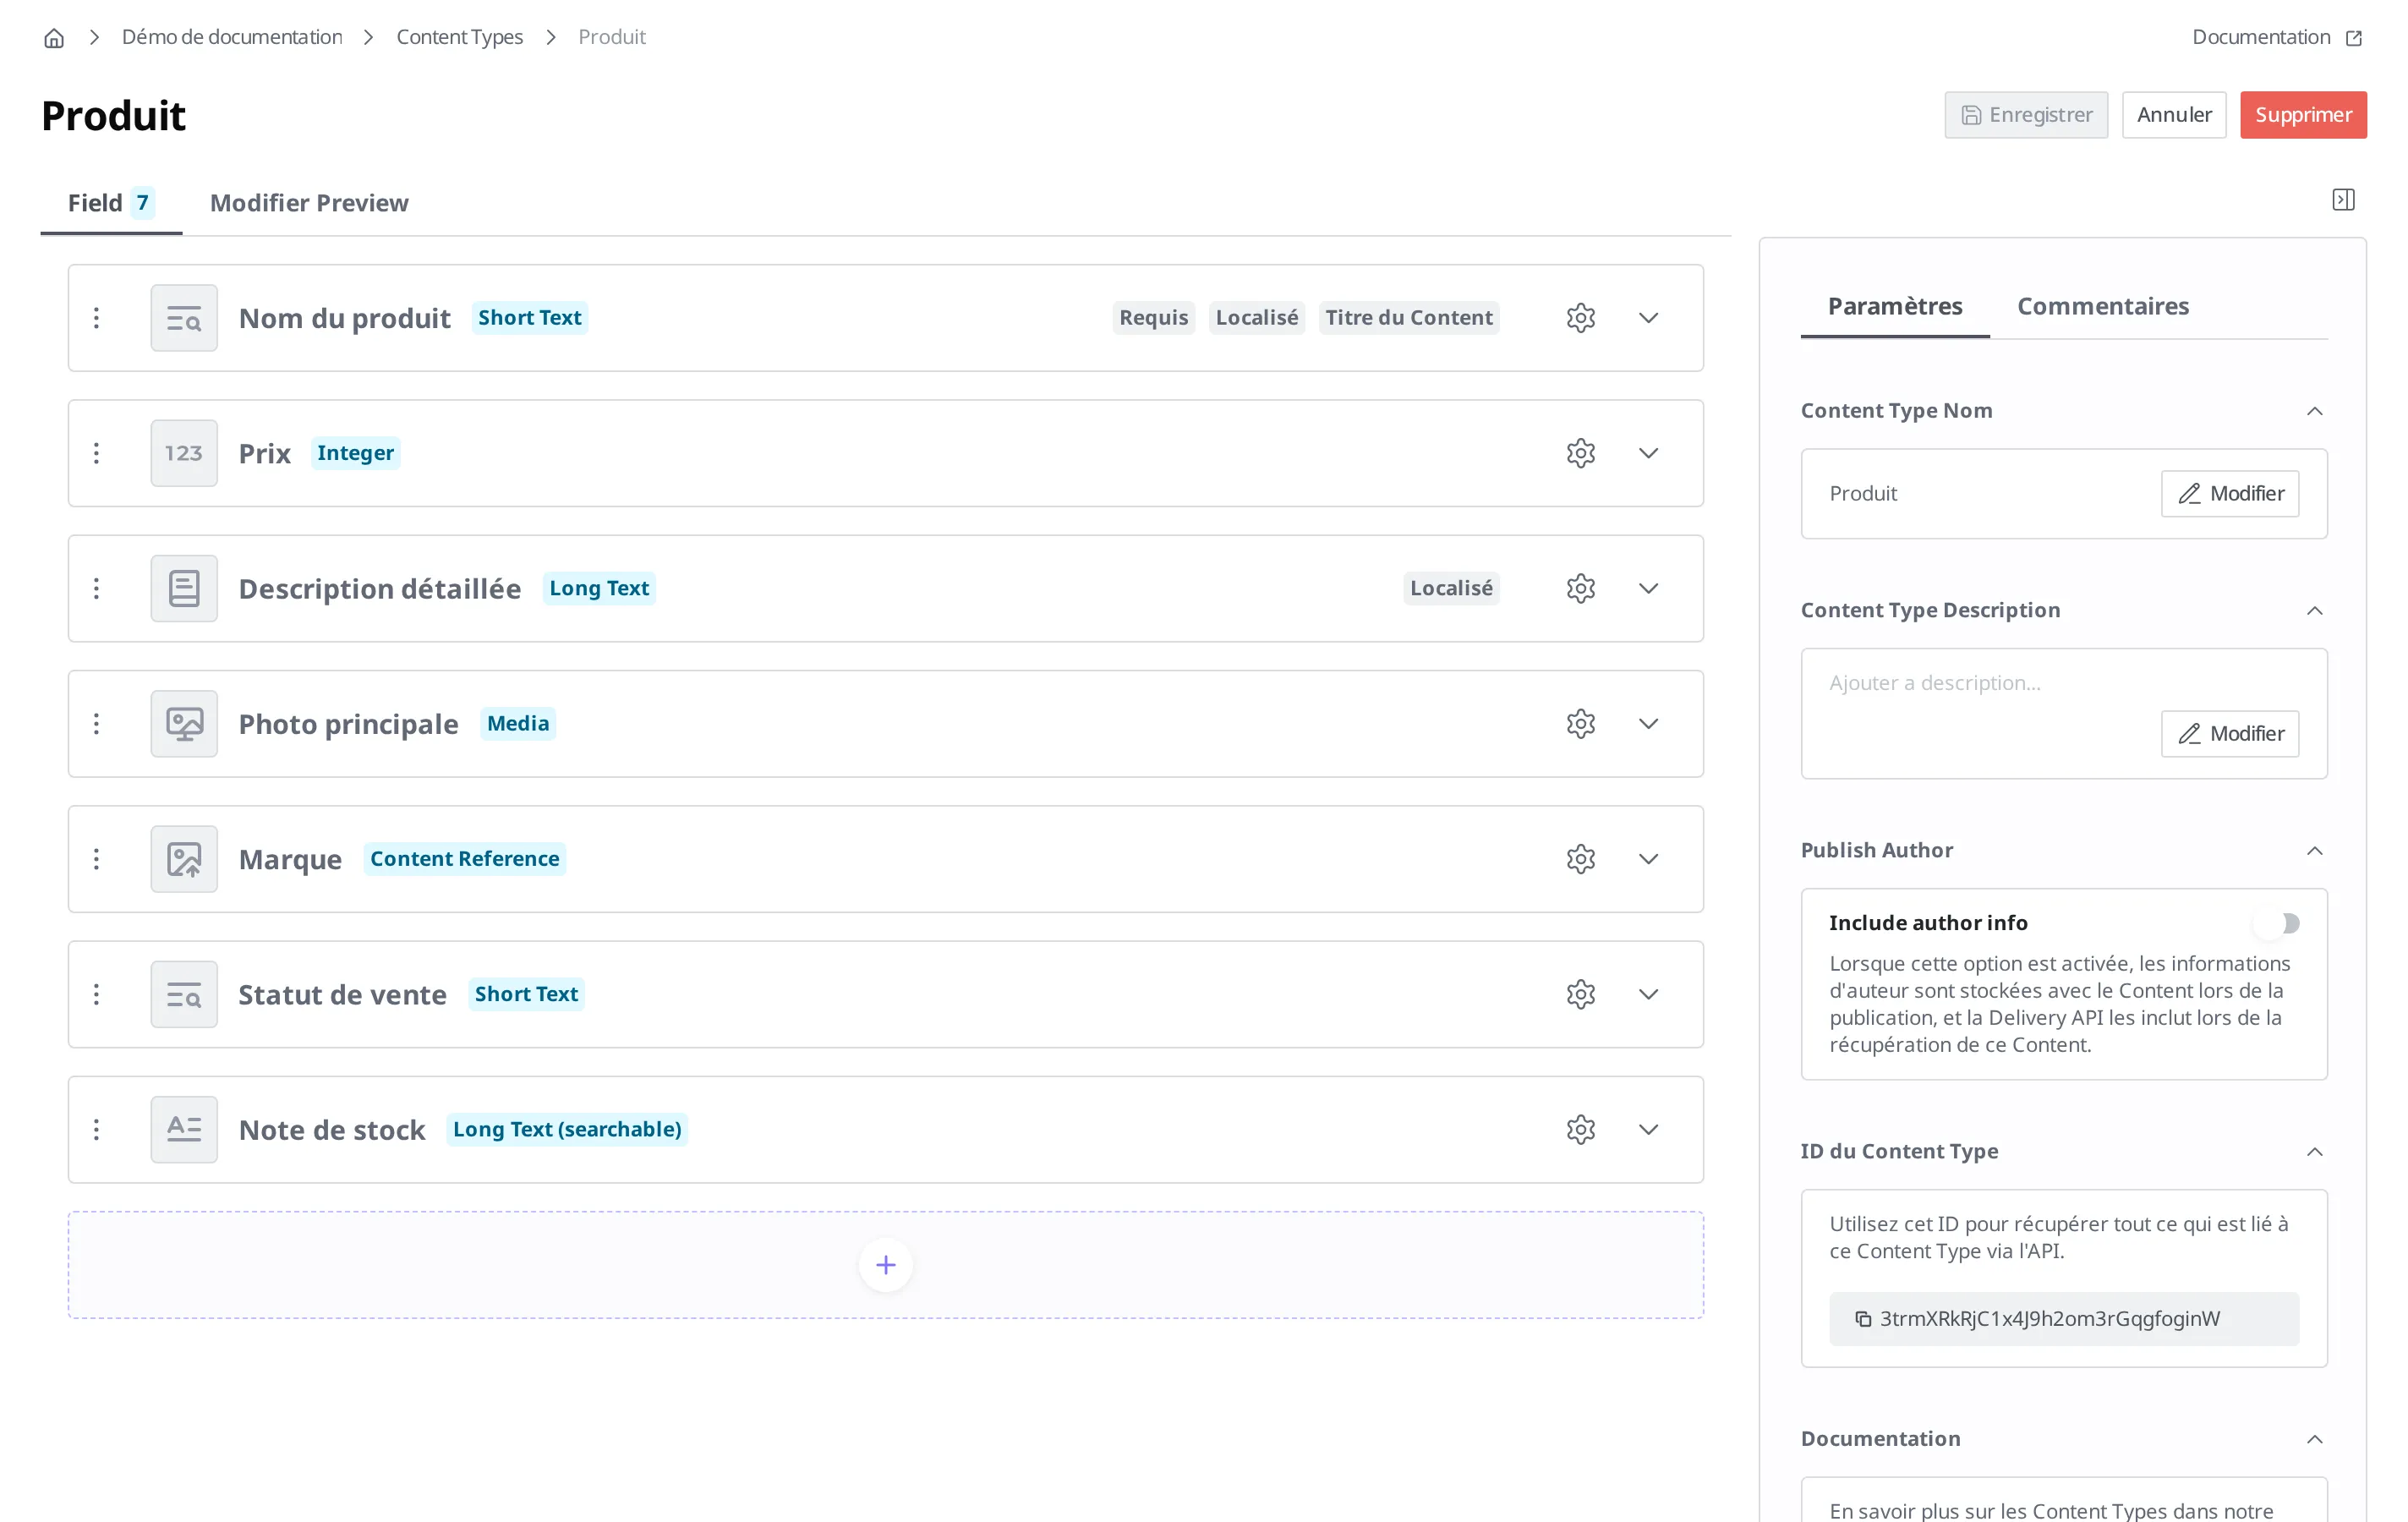Switch to the Modifier Preview tab
Screen dimensions: 2408x1522
click(x=309, y=203)
